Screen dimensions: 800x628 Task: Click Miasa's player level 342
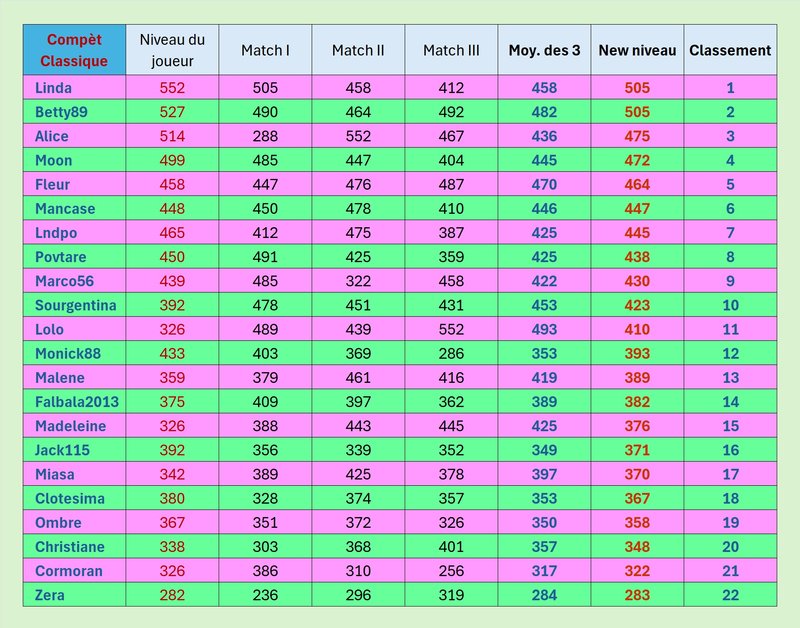pos(172,474)
